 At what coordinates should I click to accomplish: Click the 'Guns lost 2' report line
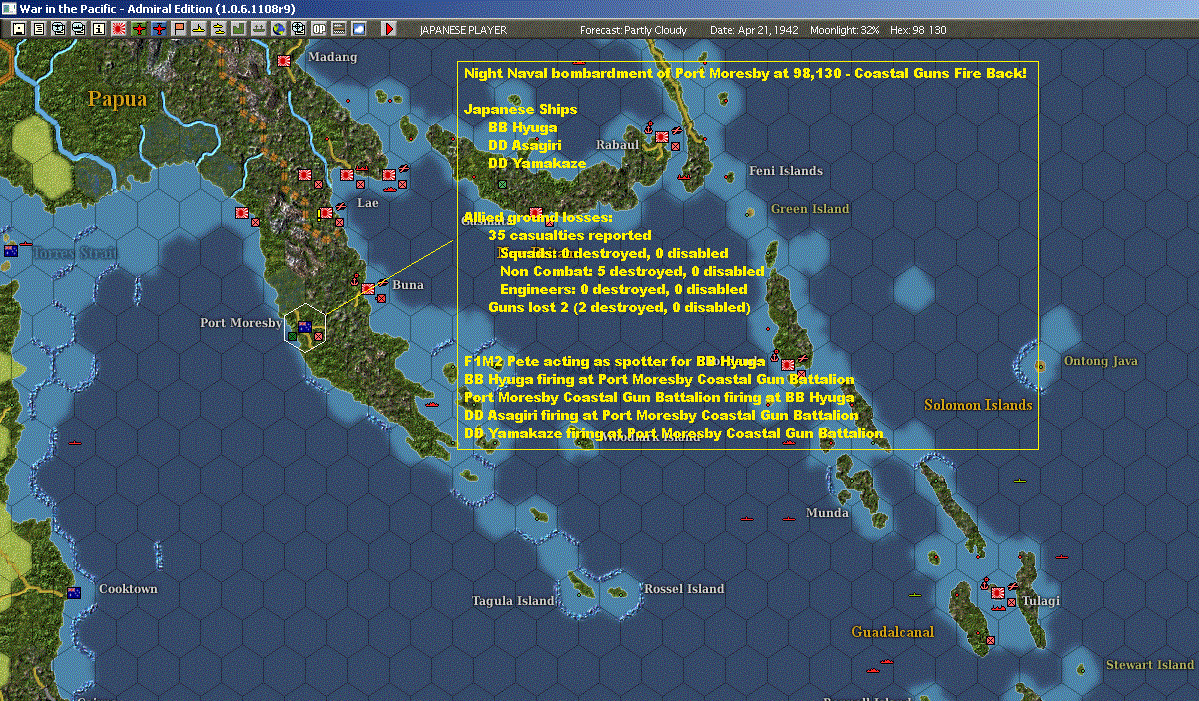coord(619,307)
